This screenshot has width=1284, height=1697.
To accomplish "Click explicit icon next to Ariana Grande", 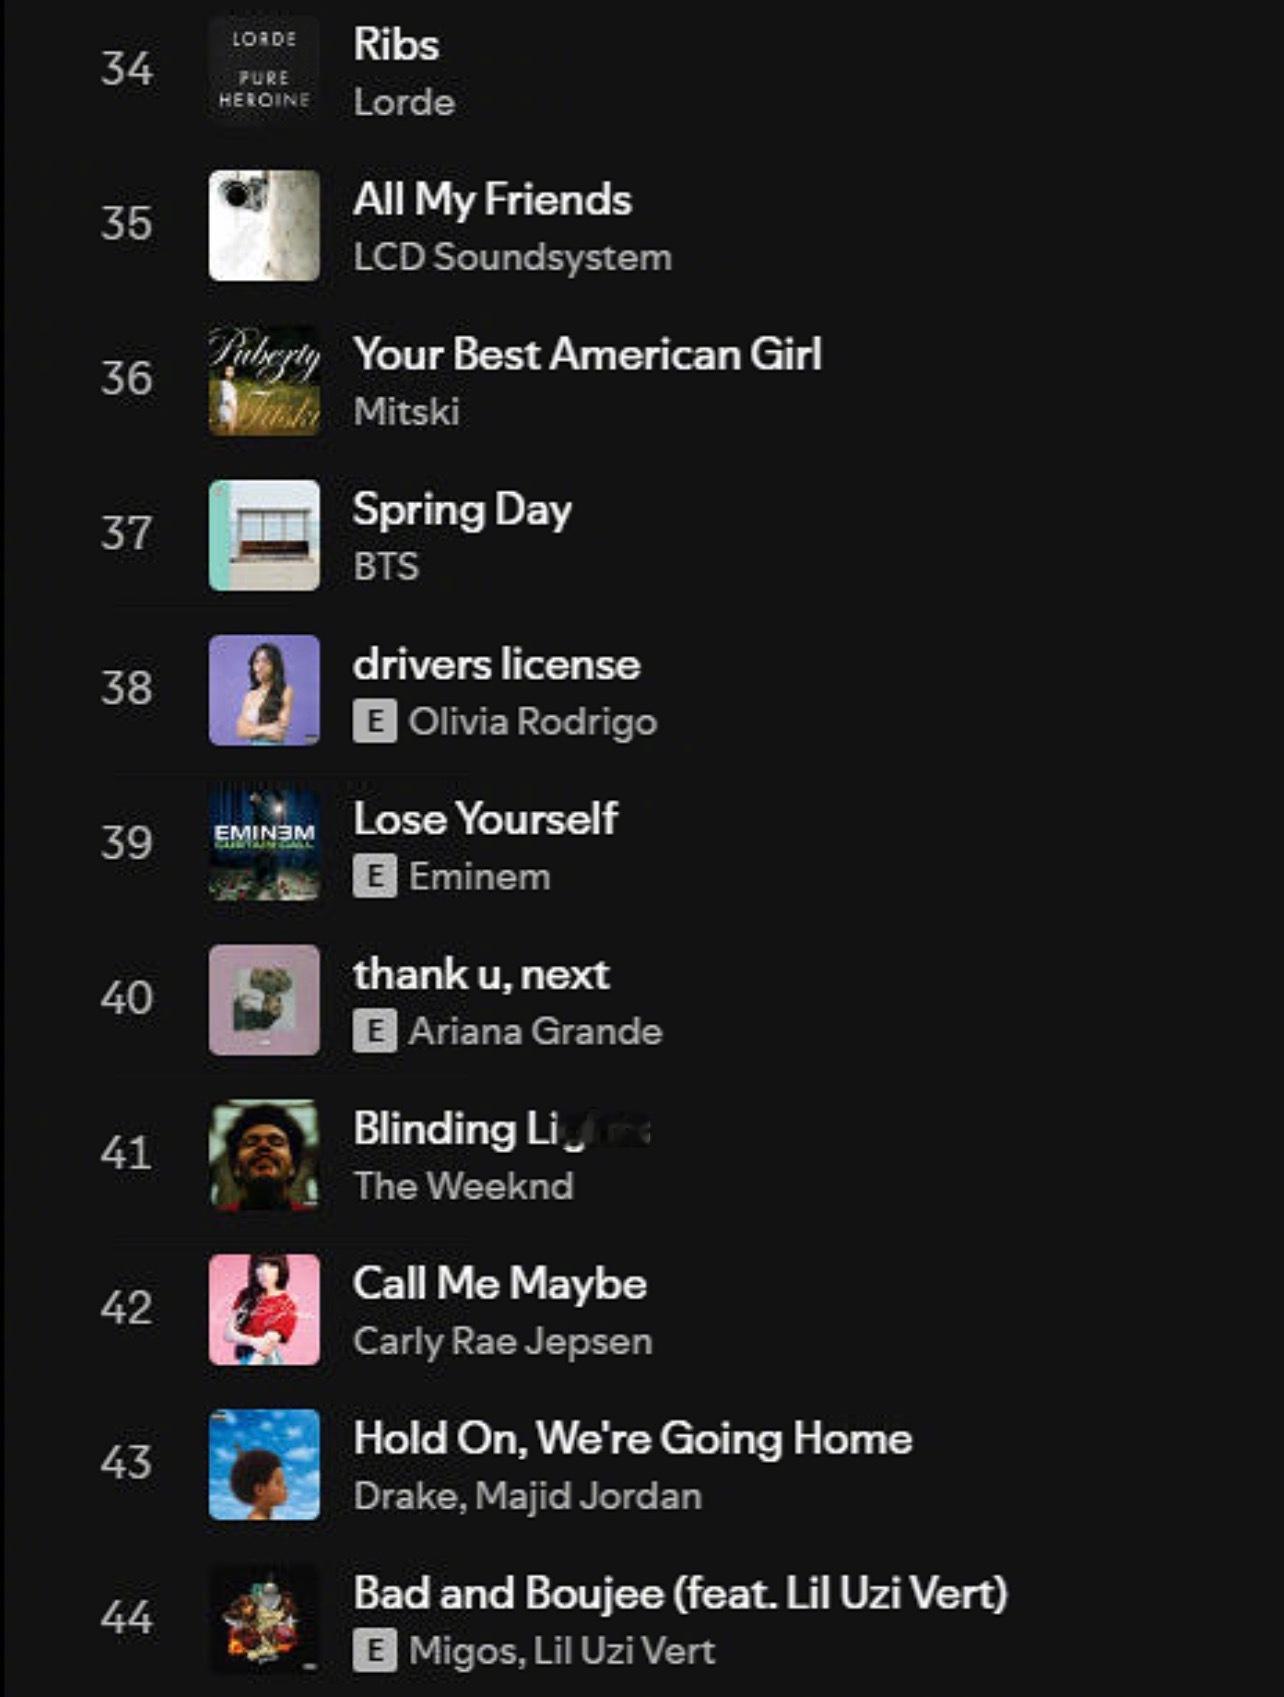I will click(375, 1031).
